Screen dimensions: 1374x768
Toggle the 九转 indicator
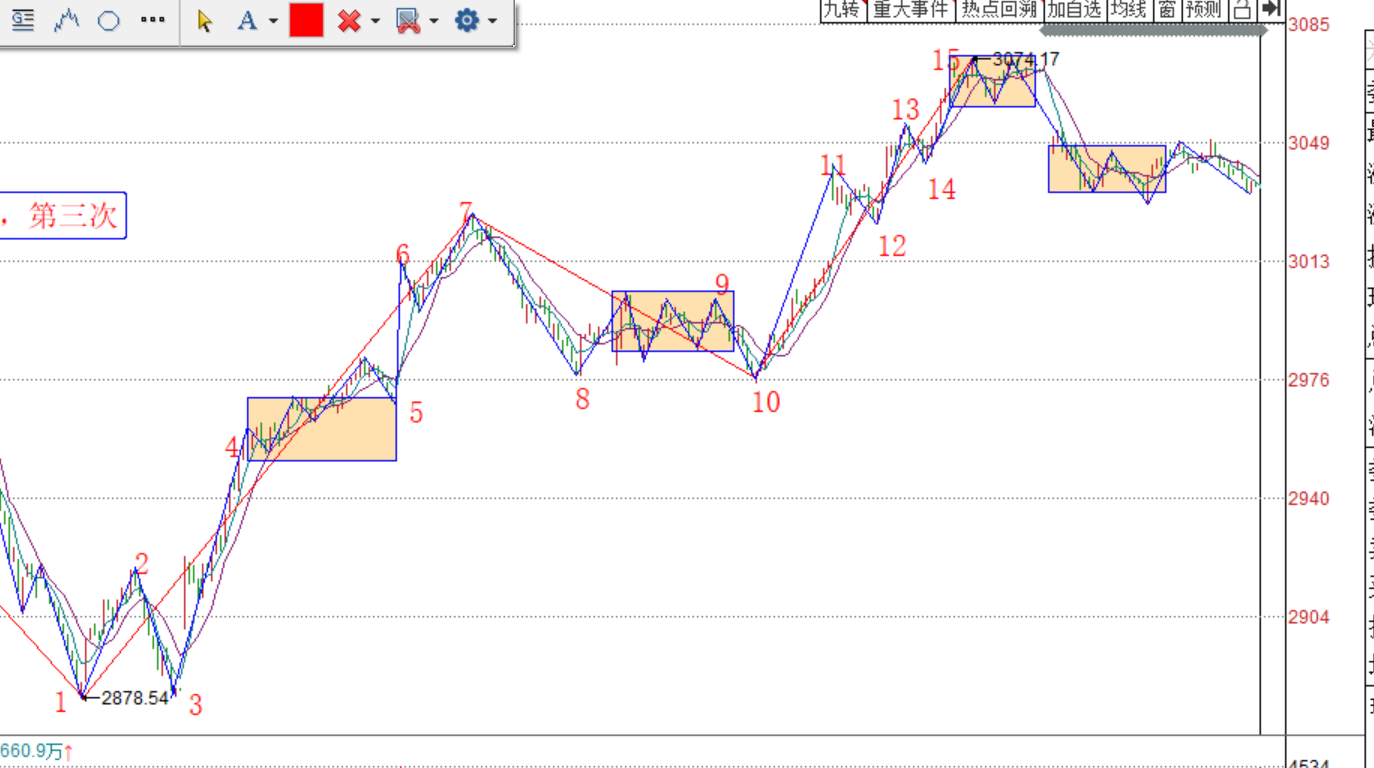(841, 10)
